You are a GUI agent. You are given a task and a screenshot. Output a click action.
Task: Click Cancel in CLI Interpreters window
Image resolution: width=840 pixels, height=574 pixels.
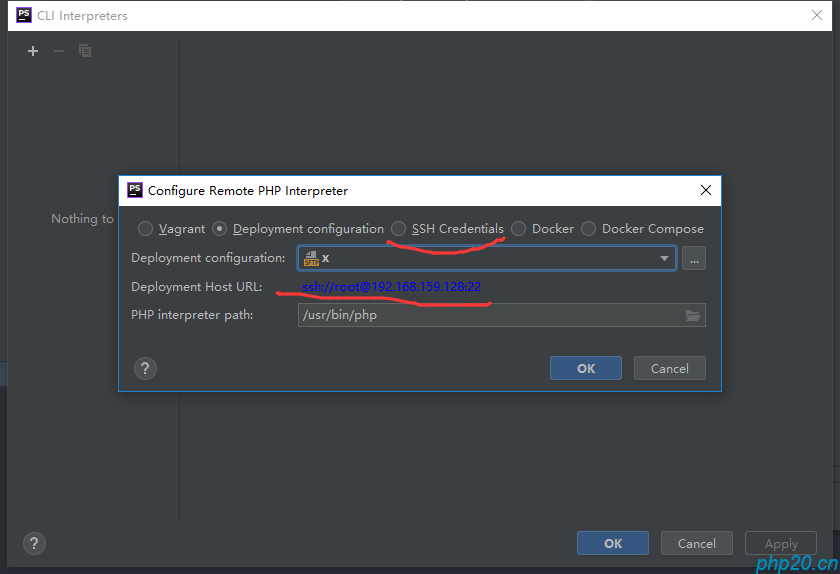tap(696, 543)
